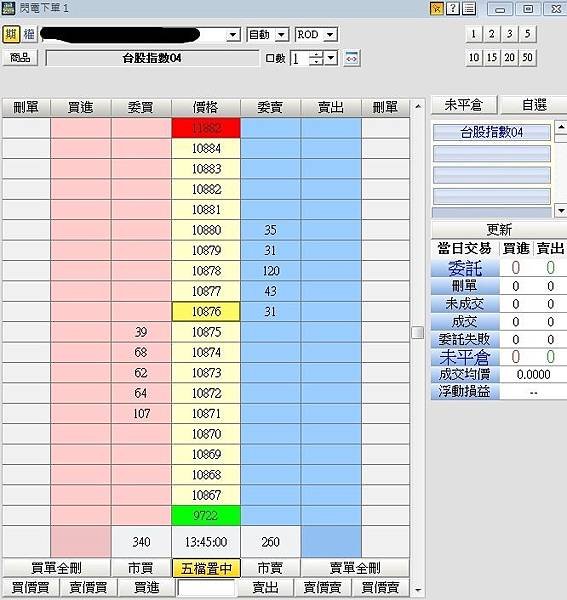Click 買單全刪 to cancel all buys
Image resolution: width=567 pixels, height=600 pixels.
coord(56,568)
